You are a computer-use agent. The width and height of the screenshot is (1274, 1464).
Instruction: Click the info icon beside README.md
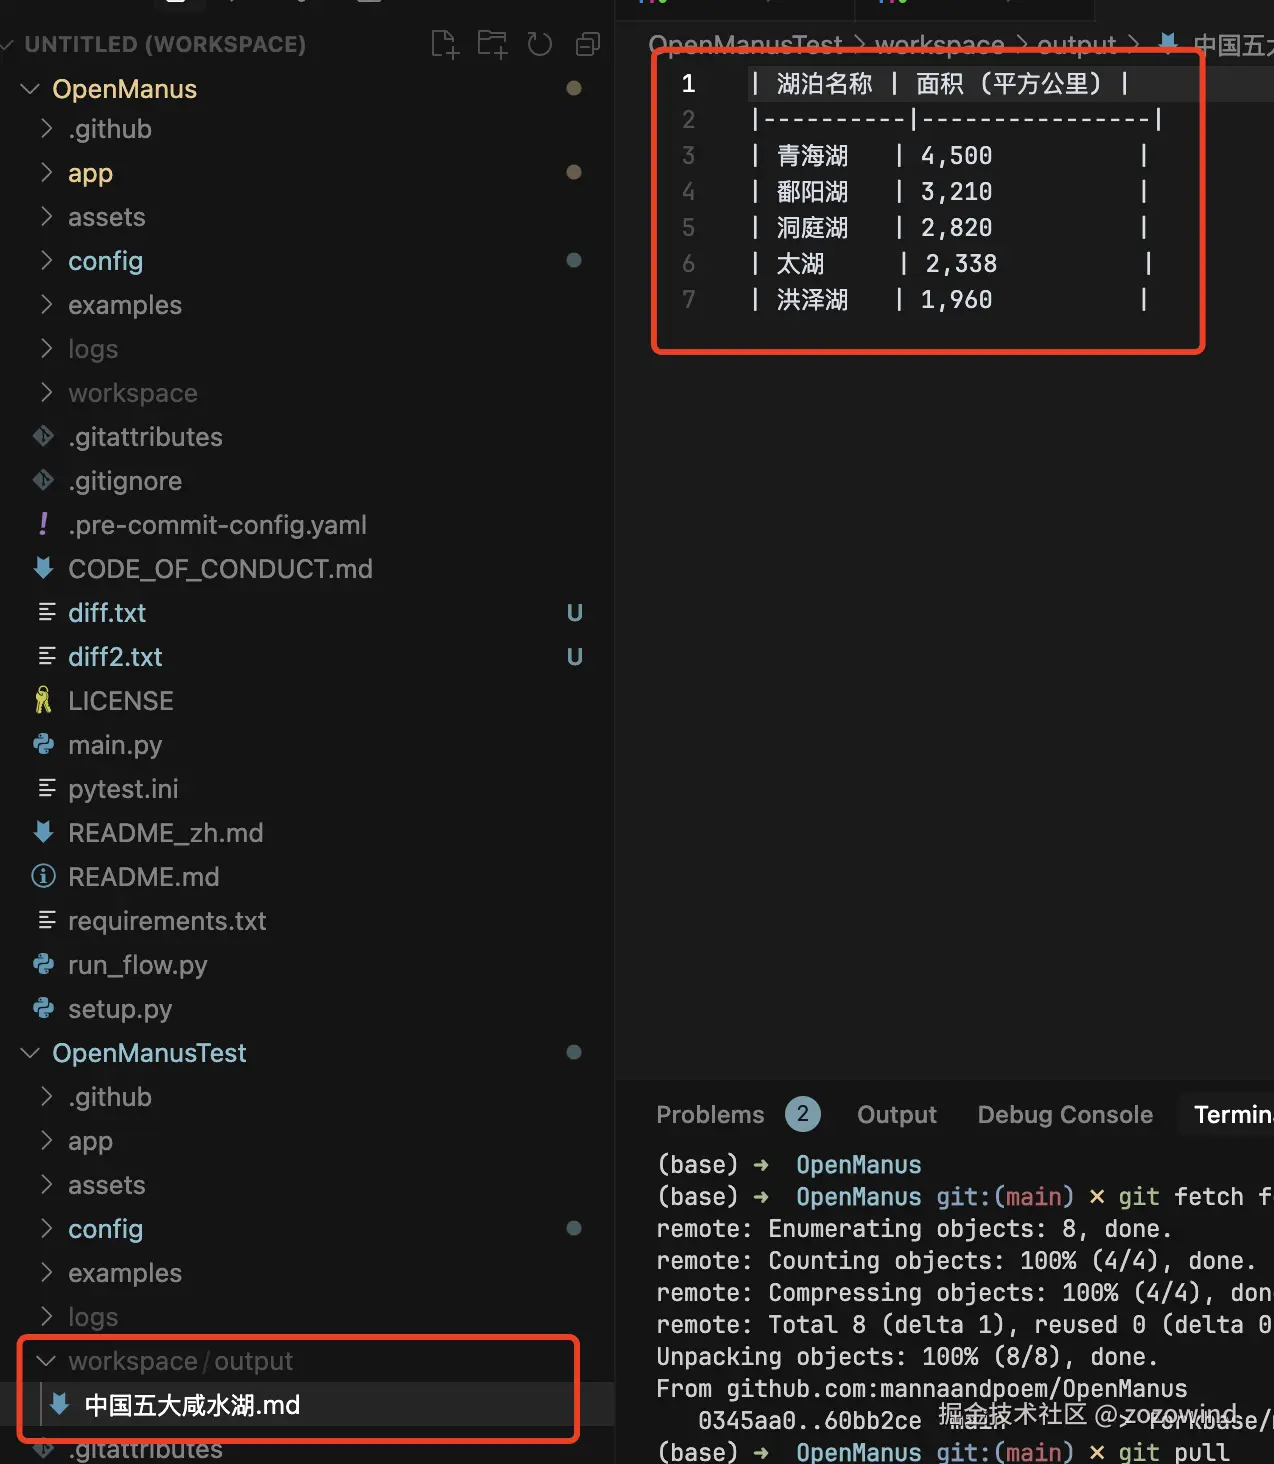43,876
